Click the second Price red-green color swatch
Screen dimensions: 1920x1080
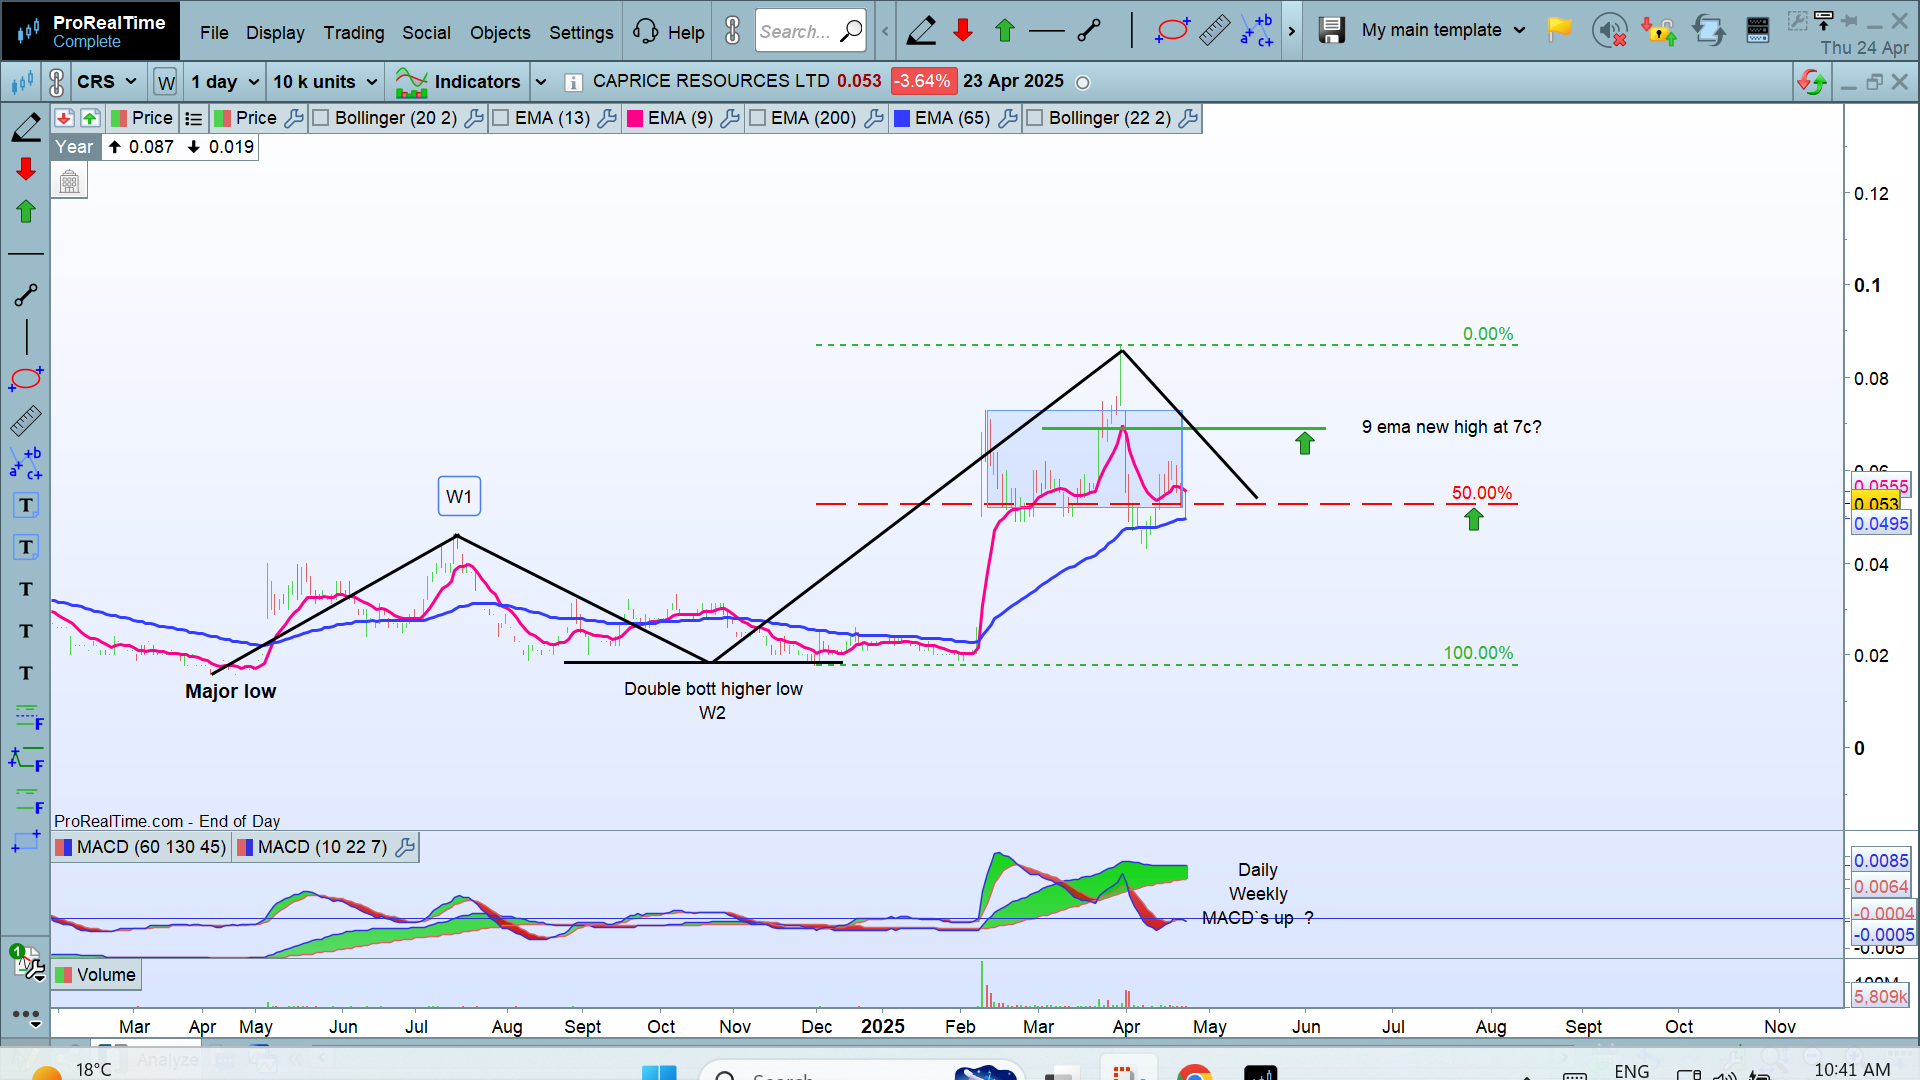pos(222,118)
